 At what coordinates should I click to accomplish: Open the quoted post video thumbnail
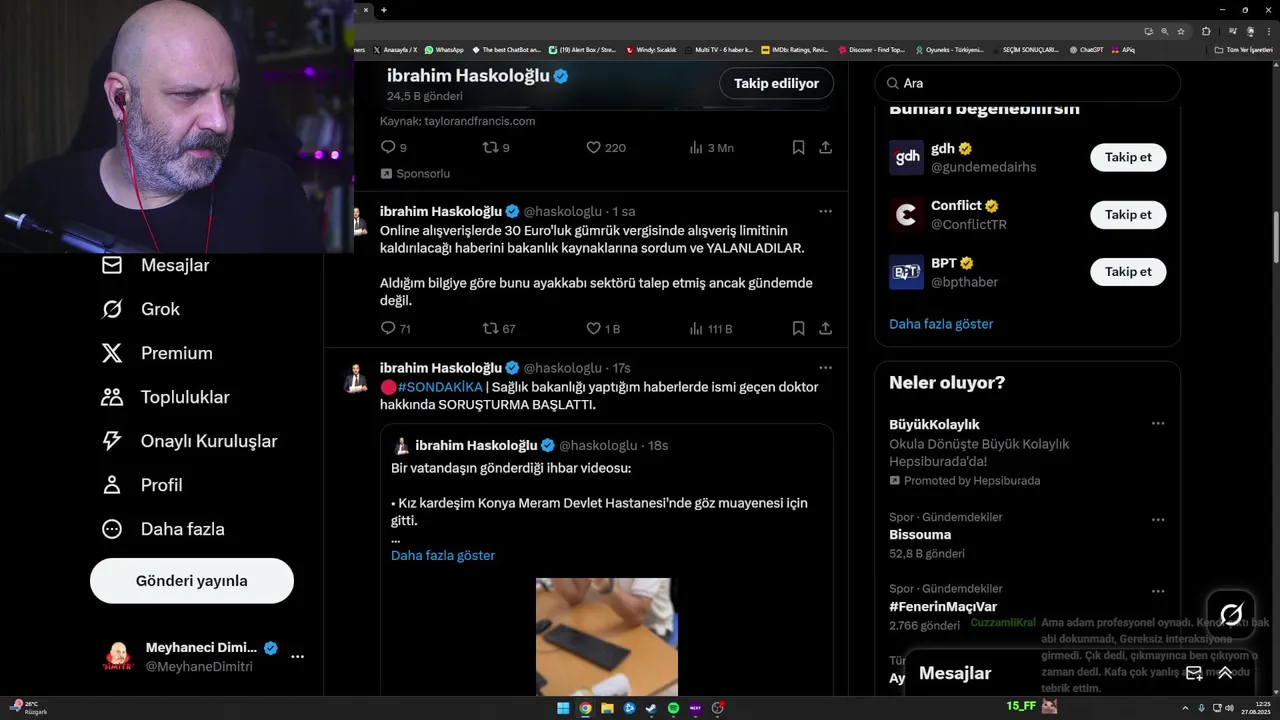point(607,637)
